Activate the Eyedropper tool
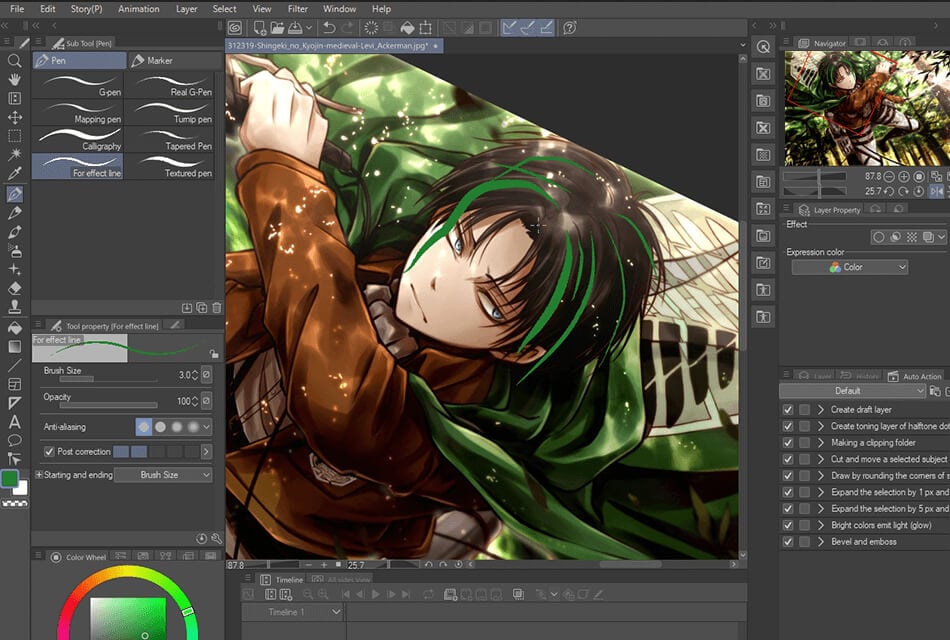 15,173
